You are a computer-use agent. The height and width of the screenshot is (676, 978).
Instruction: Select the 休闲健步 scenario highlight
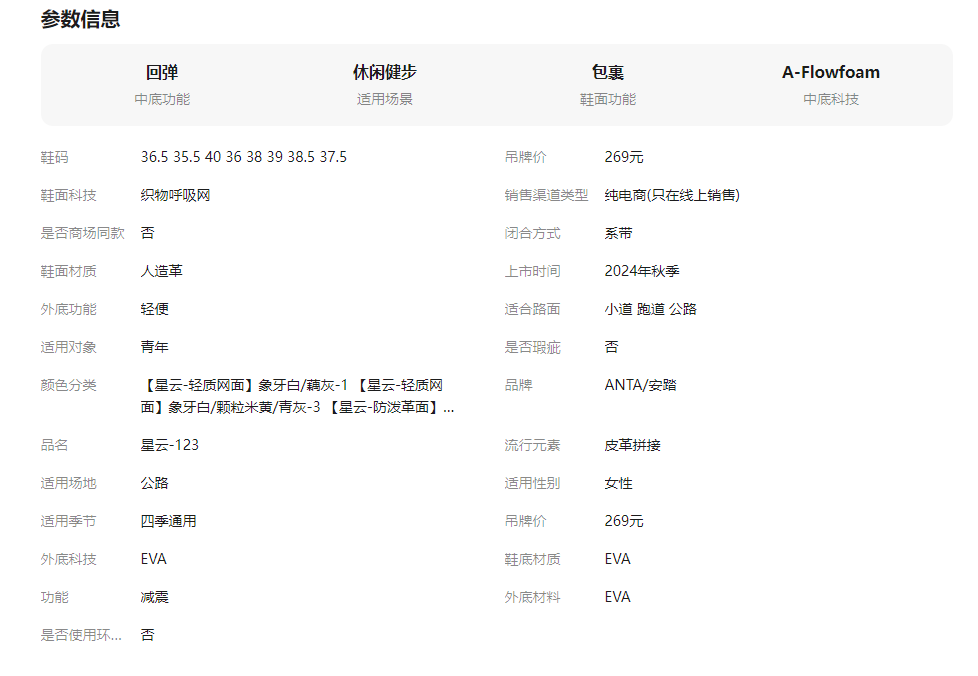coord(385,73)
